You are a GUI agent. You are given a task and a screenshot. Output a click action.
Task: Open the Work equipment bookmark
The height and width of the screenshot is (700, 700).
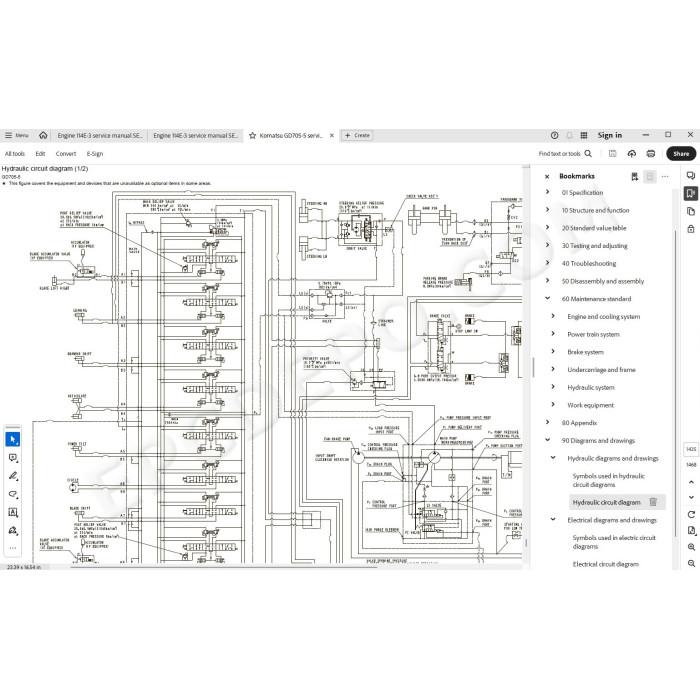click(590, 405)
